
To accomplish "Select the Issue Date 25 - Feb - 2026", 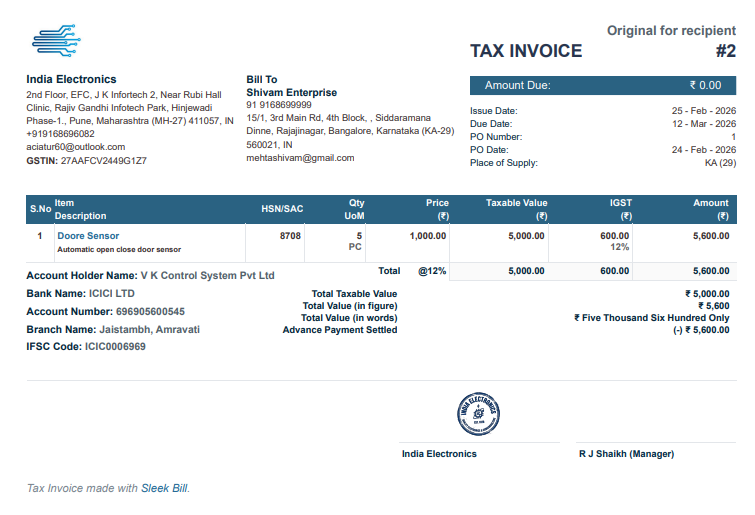I will (703, 111).
